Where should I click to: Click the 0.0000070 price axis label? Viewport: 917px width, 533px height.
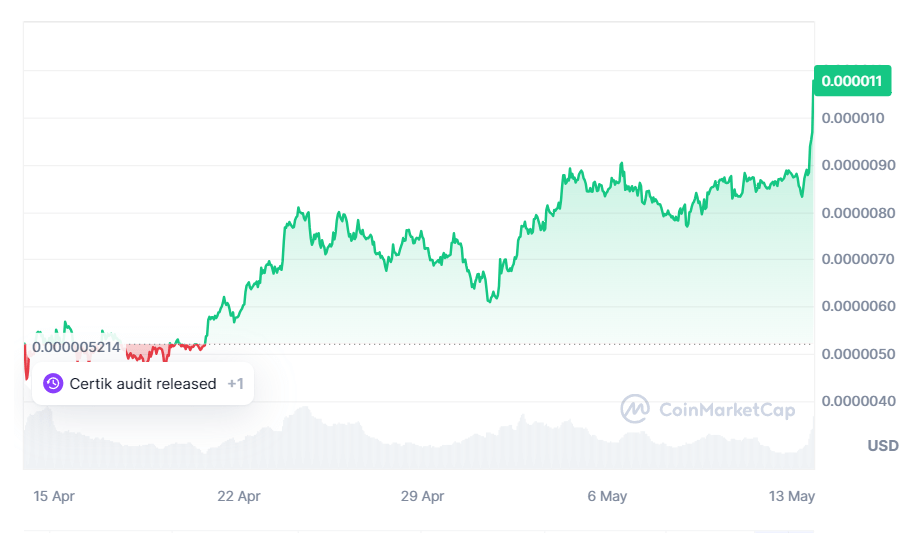858,259
